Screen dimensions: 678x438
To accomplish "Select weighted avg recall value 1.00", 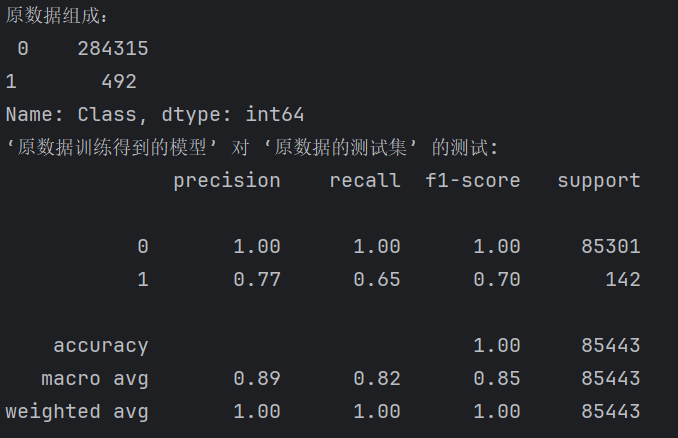I will pos(377,412).
